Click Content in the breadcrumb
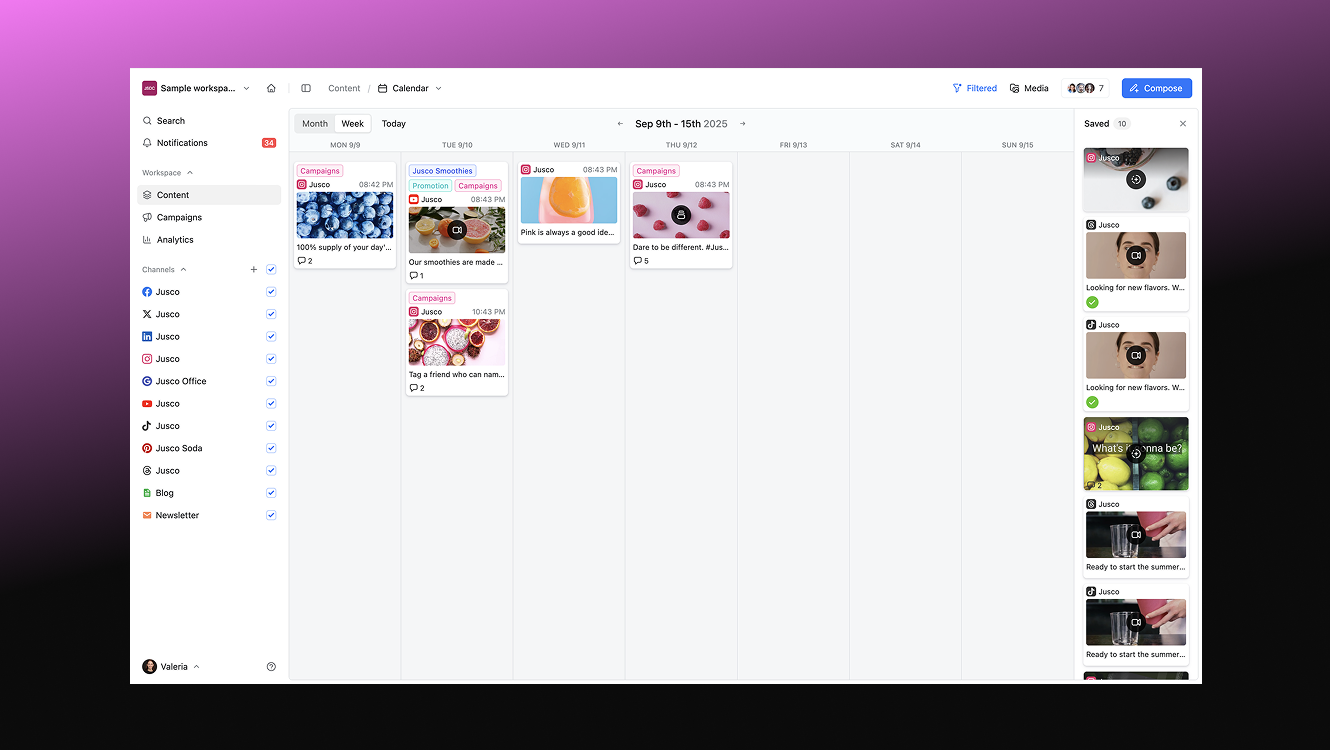Image resolution: width=1330 pixels, height=750 pixels. [344, 88]
